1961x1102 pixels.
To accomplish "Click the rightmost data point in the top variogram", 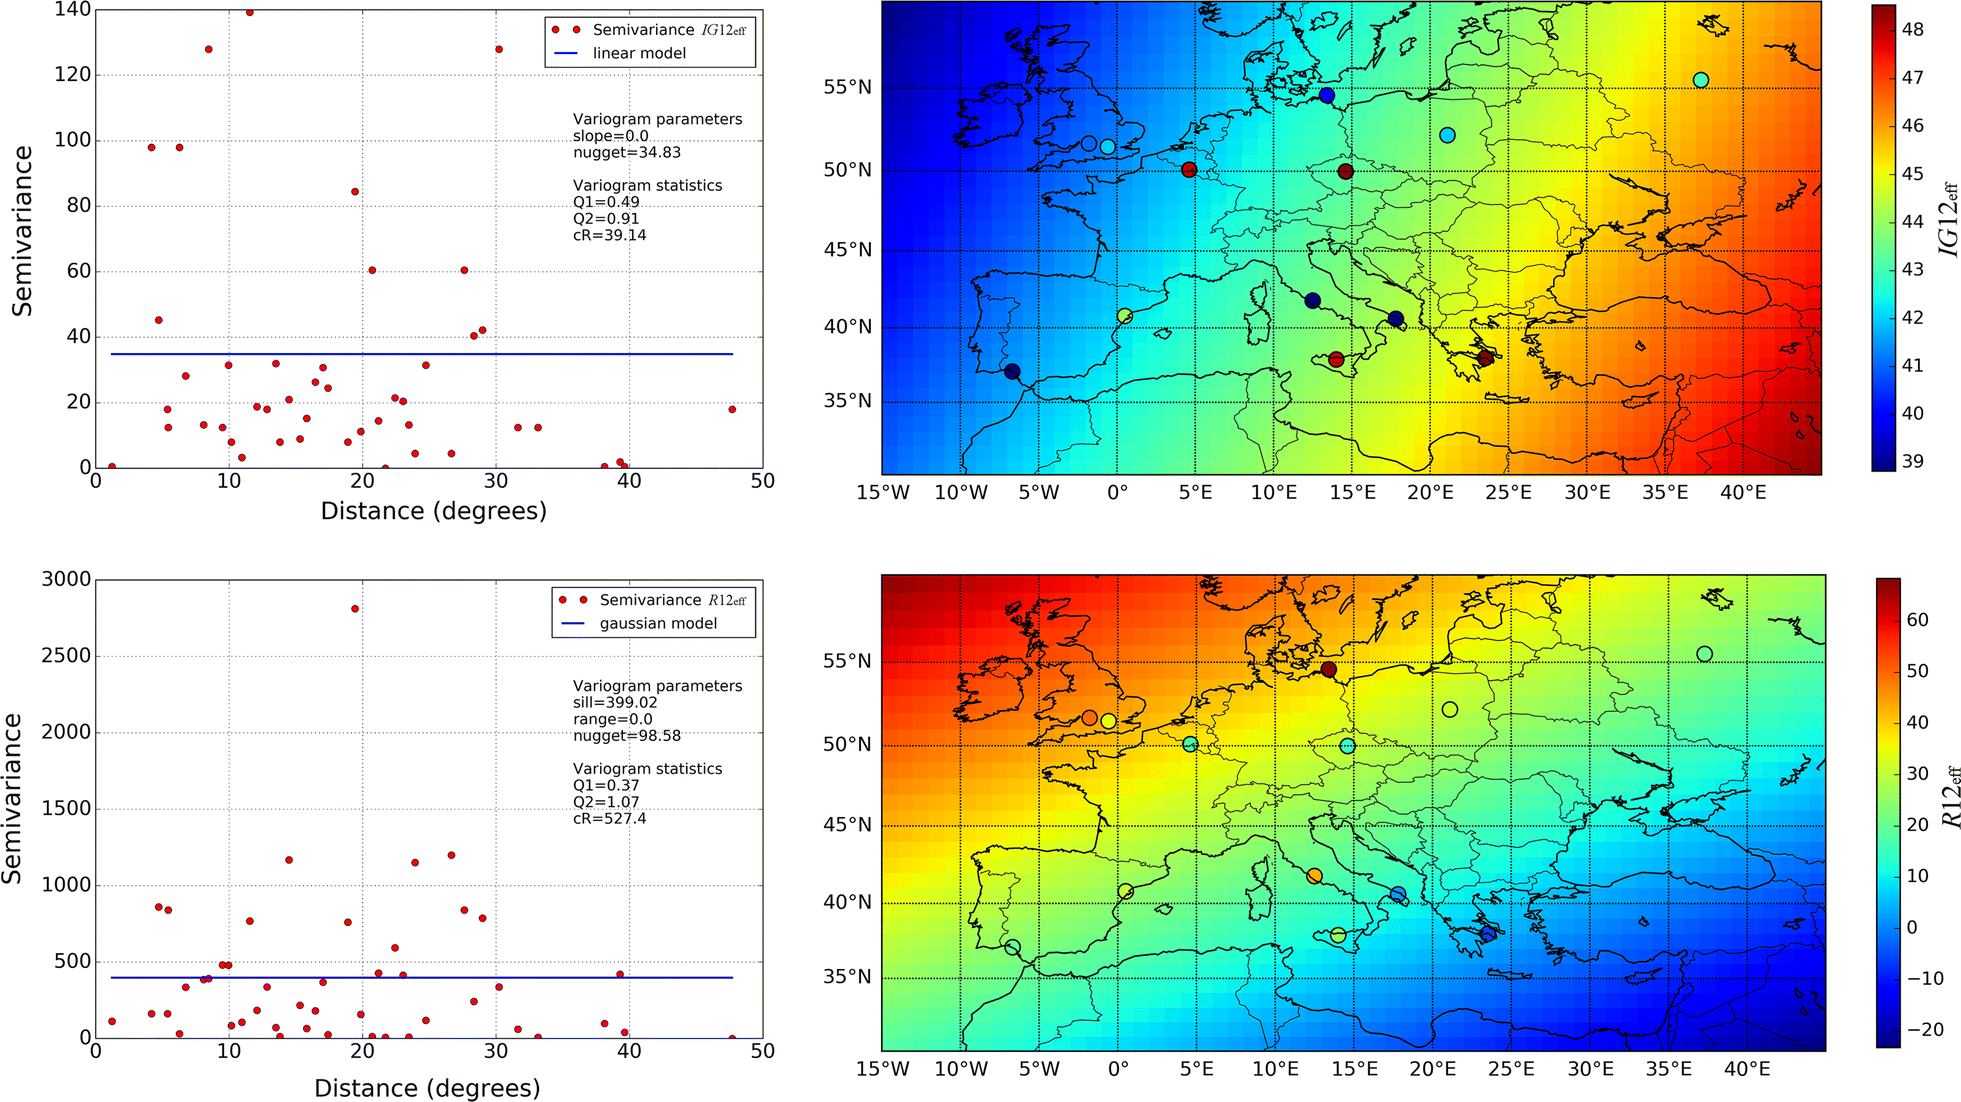I will [732, 409].
